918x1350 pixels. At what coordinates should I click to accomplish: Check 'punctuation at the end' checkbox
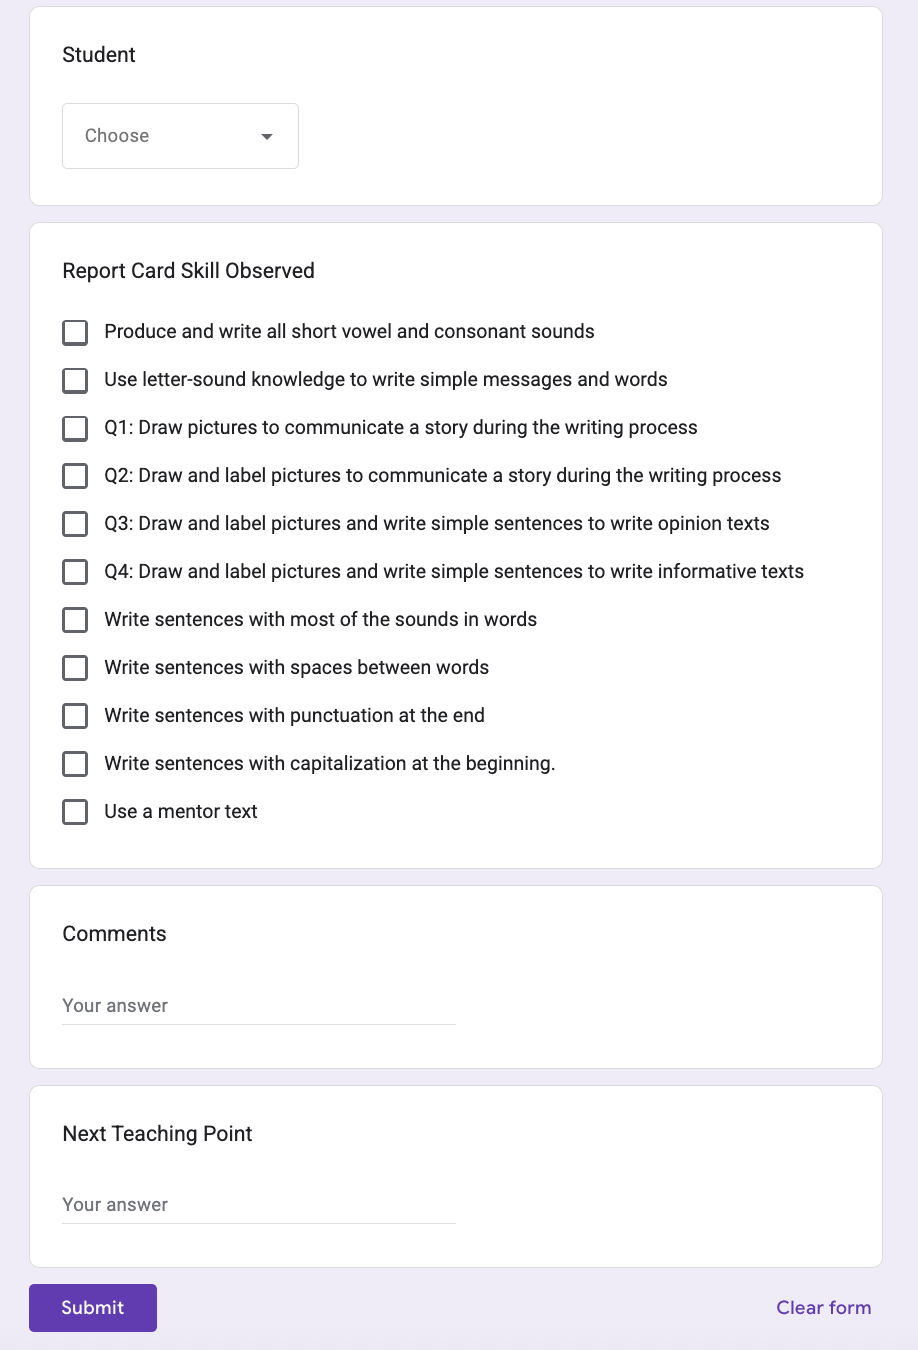(x=75, y=716)
